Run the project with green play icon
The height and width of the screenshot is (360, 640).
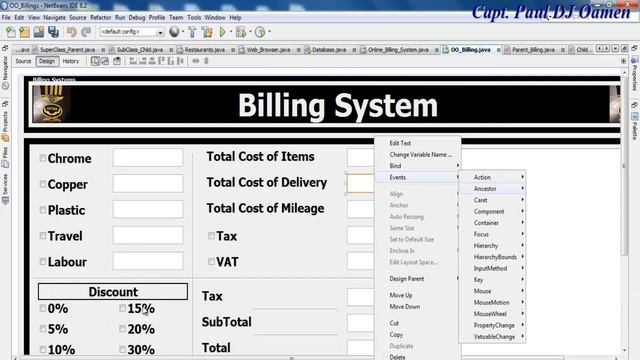222,32
